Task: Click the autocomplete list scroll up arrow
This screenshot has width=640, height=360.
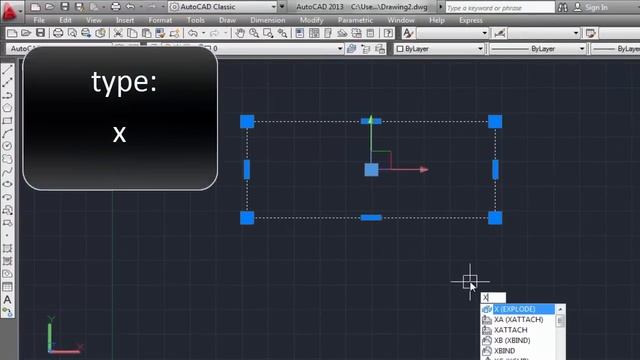Action: click(560, 309)
